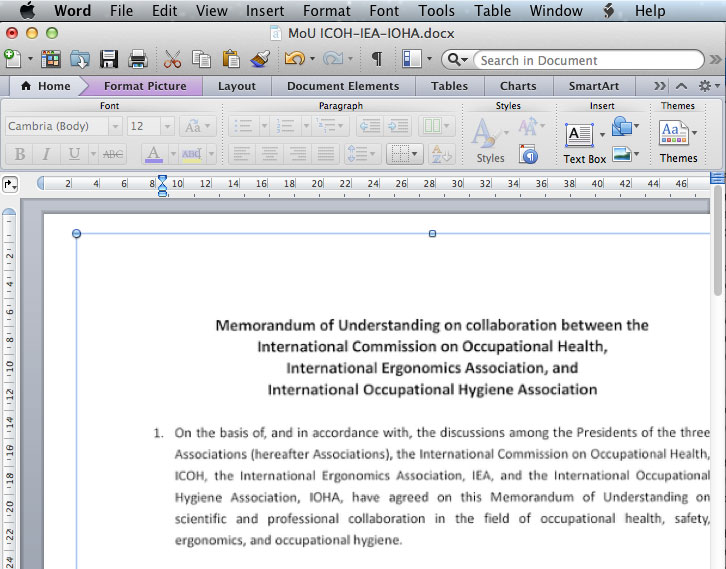Center the text alignment

(269, 154)
